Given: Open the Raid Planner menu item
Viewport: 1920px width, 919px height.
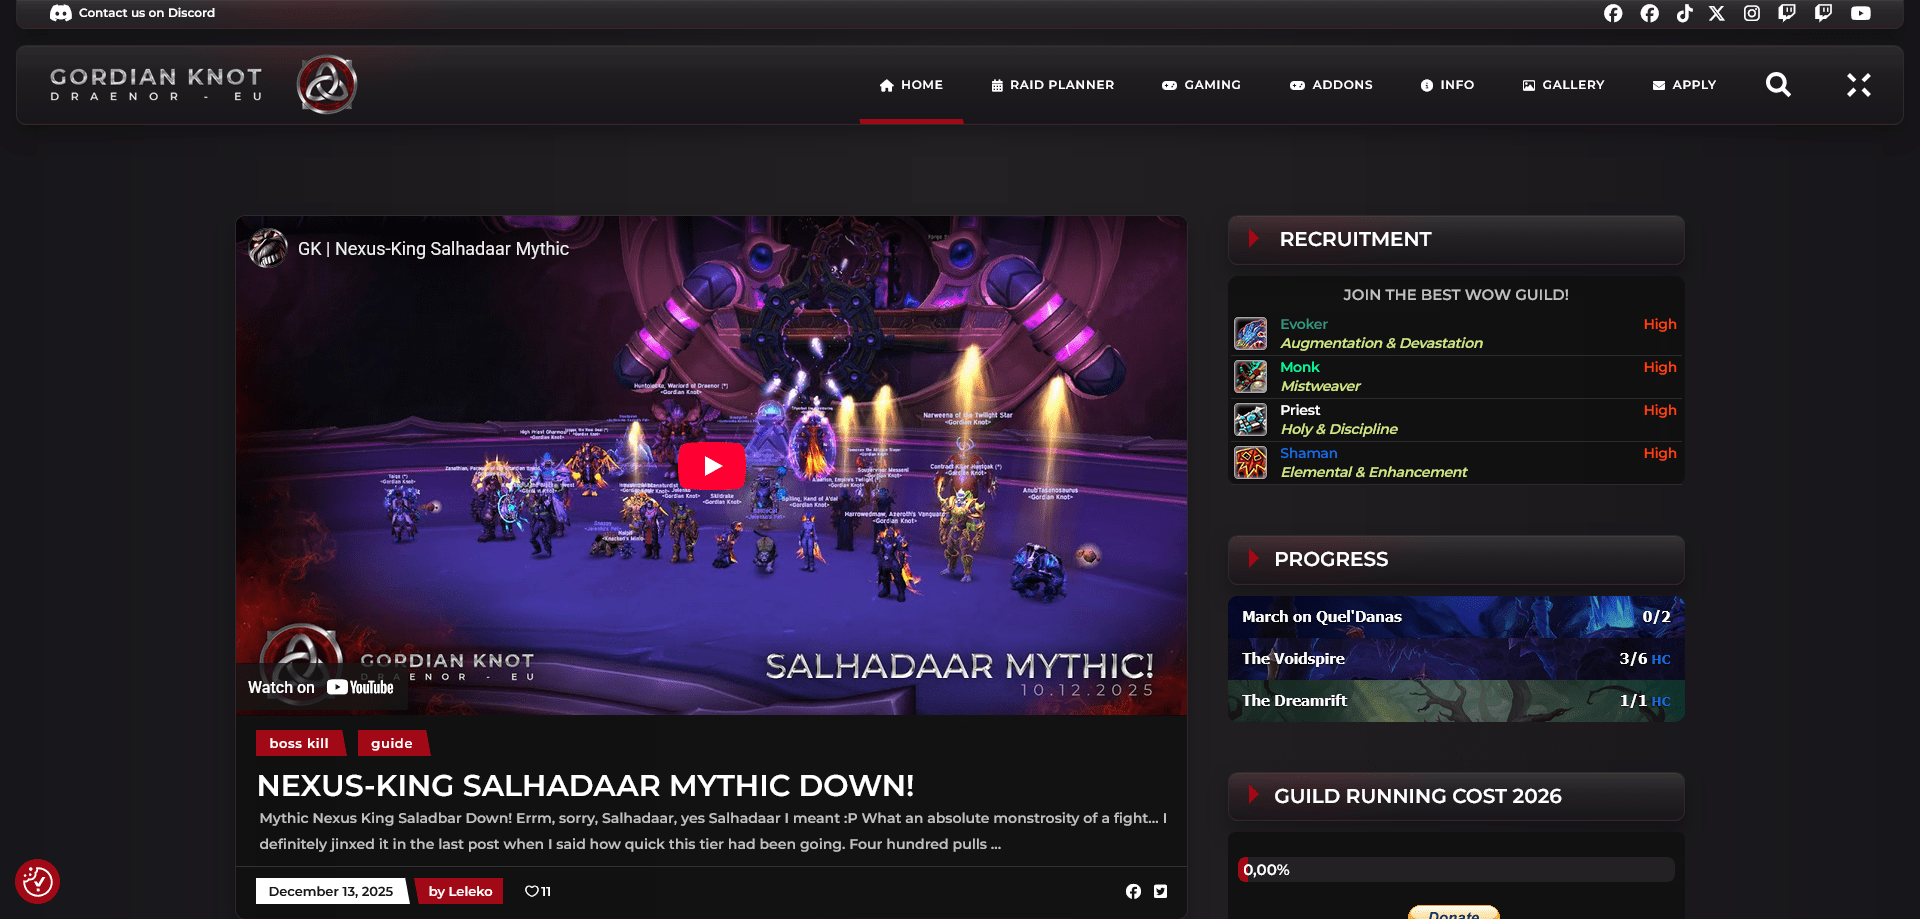Looking at the screenshot, I should pyautogui.click(x=1052, y=85).
